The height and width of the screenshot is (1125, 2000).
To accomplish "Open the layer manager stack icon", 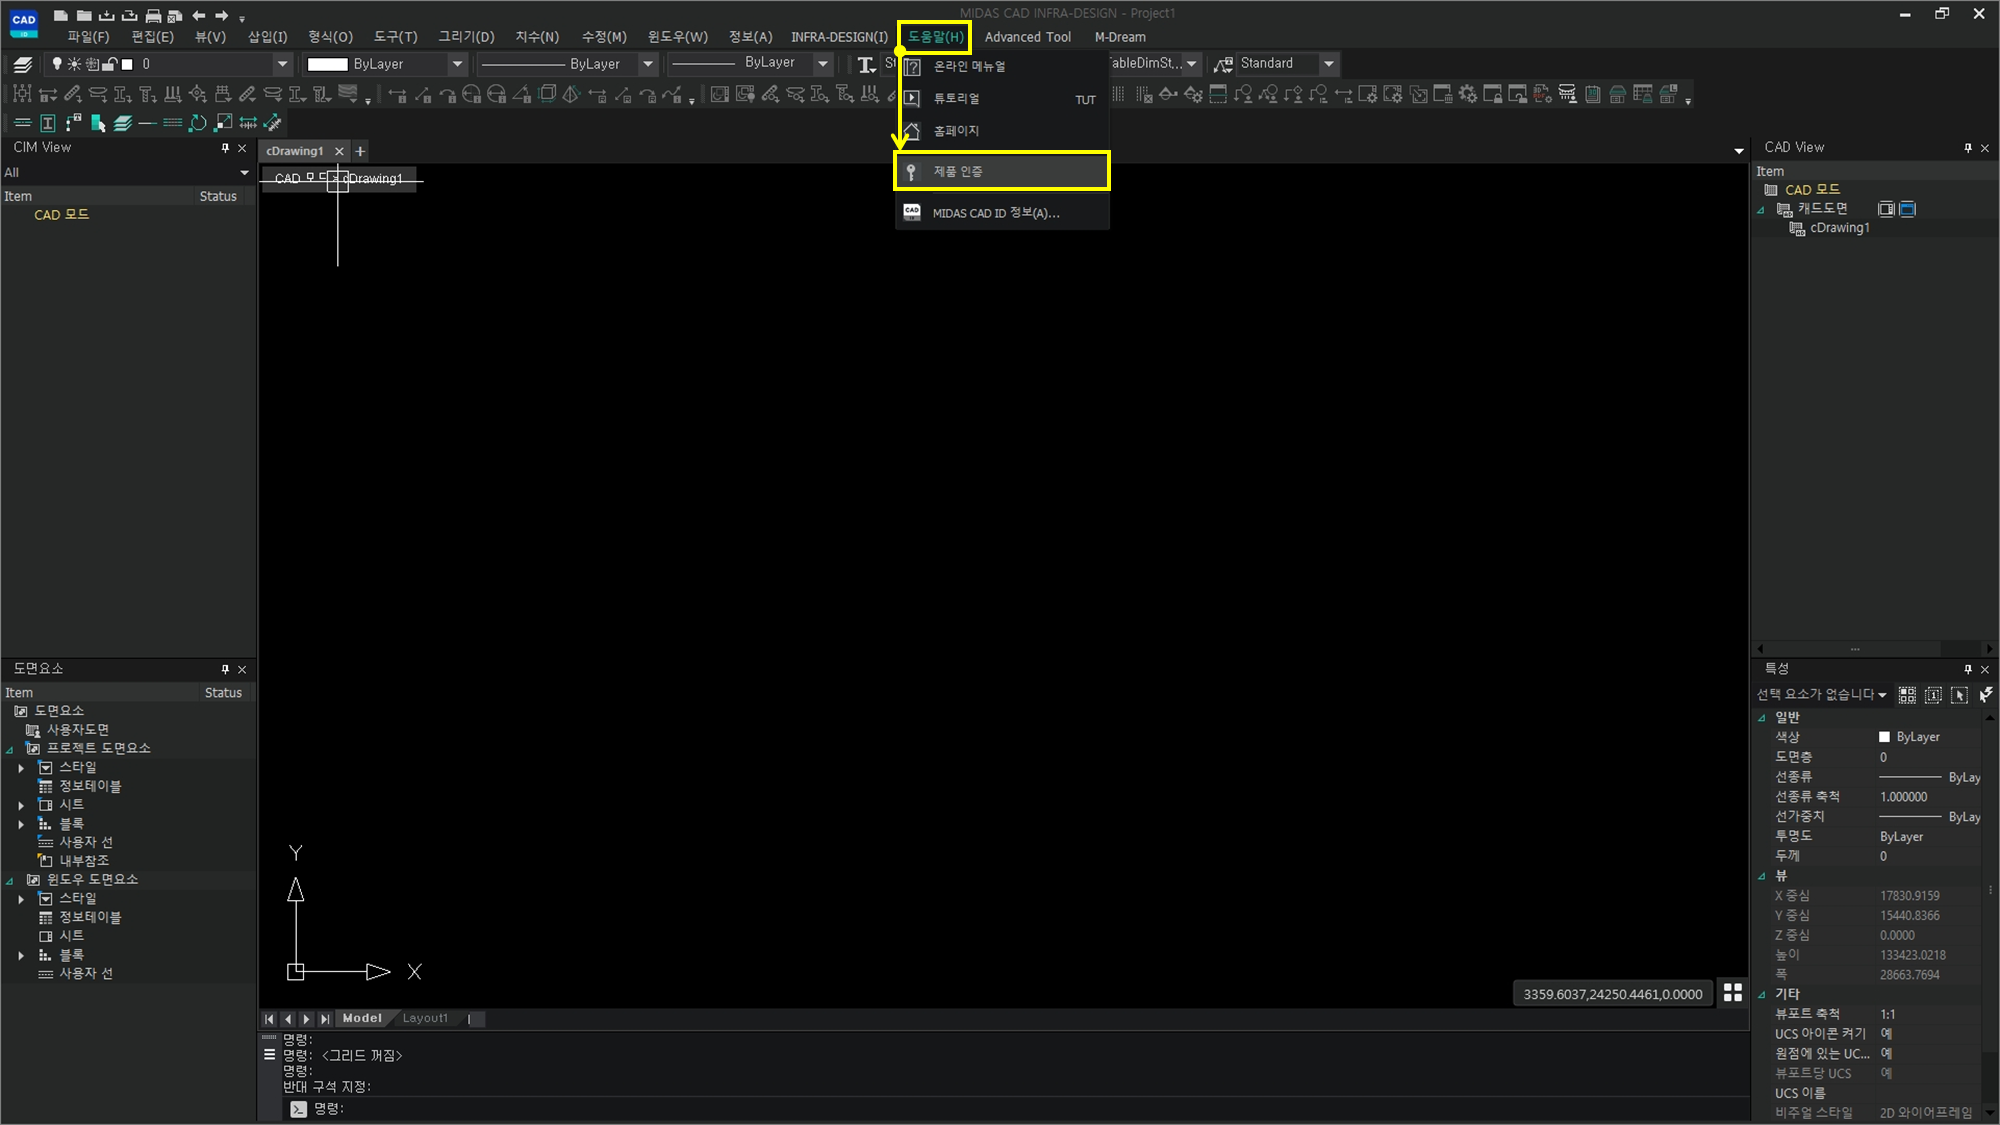I will coord(23,64).
